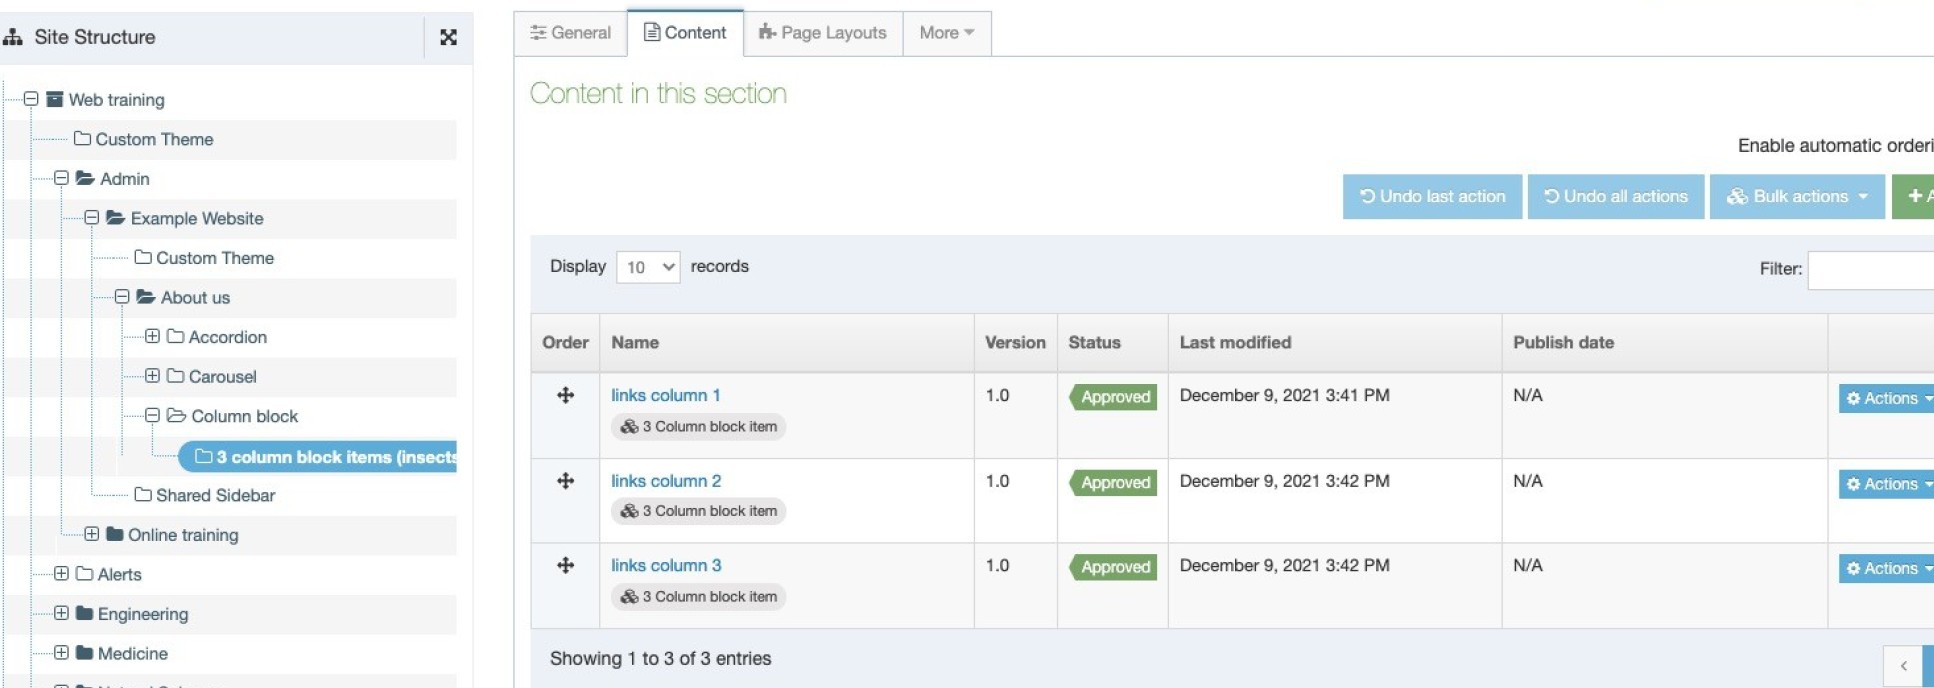This screenshot has width=1934, height=688.
Task: Expand the Online training section
Action: point(91,535)
